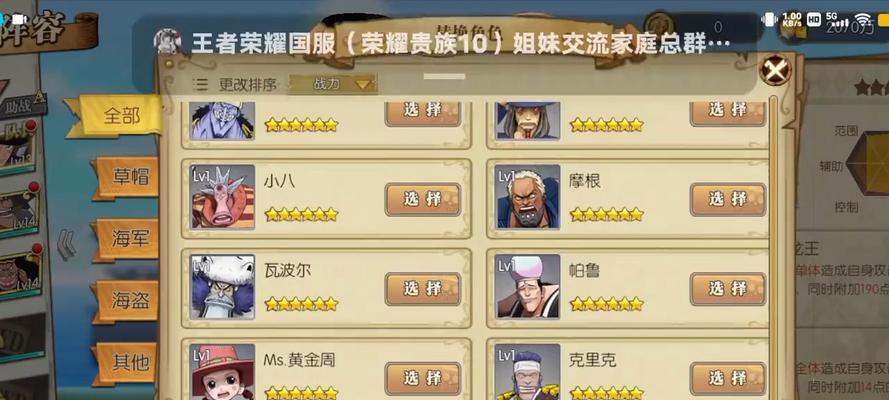
Task: Choose 帕鲁 with its 选择 button
Action: [x=728, y=288]
